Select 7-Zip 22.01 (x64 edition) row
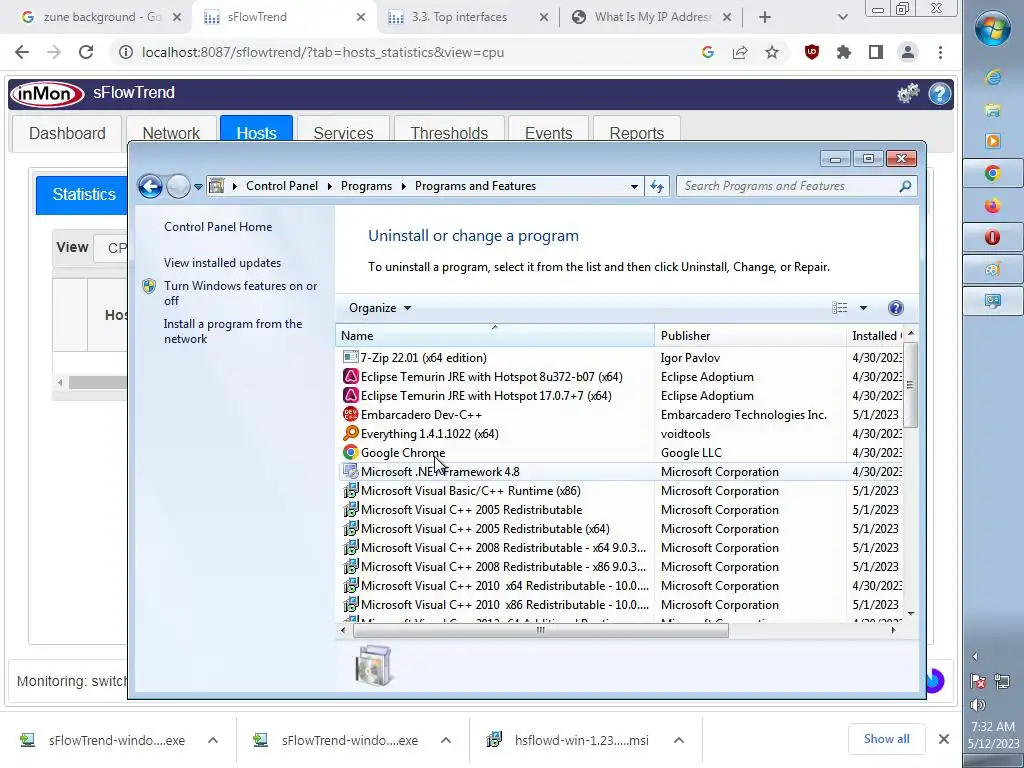The width and height of the screenshot is (1024, 768). point(622,358)
